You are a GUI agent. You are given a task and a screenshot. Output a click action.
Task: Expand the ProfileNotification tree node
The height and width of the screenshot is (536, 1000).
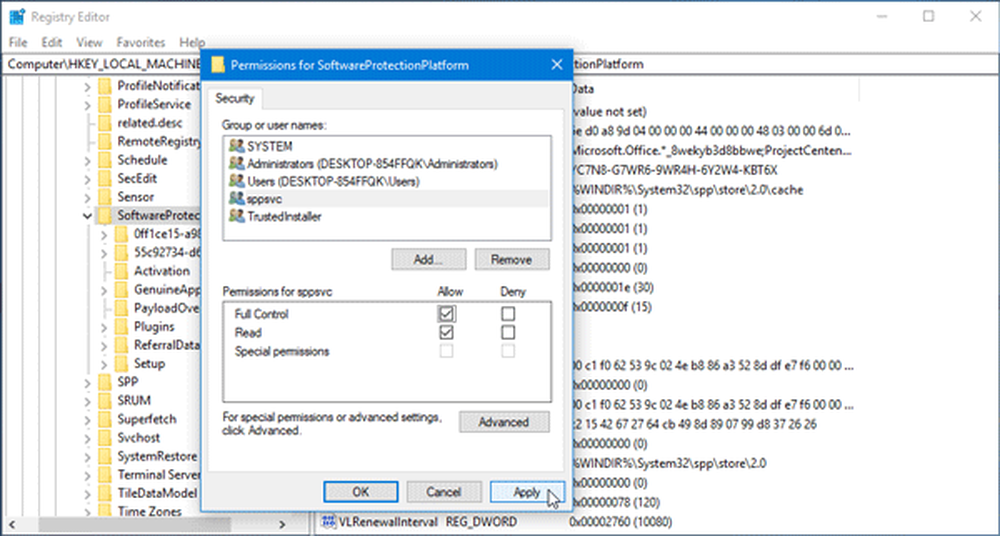click(88, 86)
